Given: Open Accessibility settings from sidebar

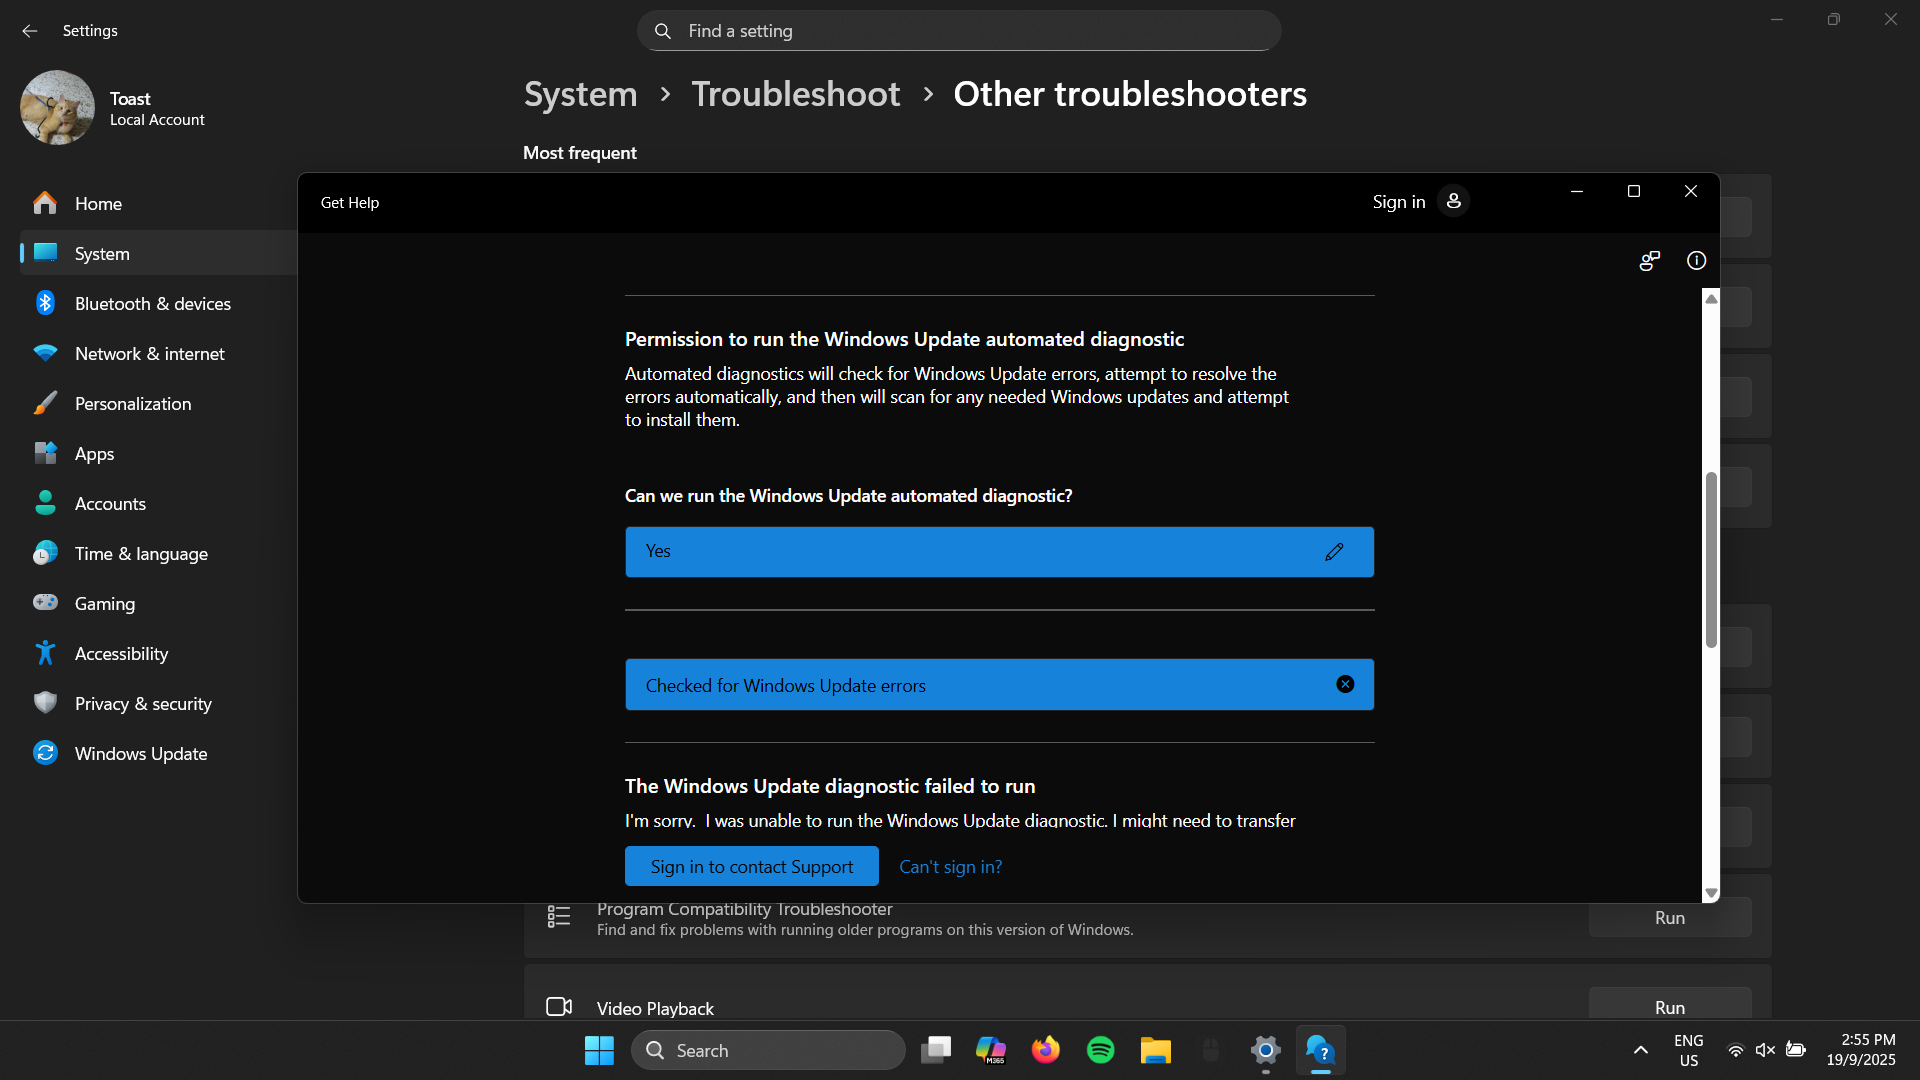Looking at the screenshot, I should coord(121,653).
